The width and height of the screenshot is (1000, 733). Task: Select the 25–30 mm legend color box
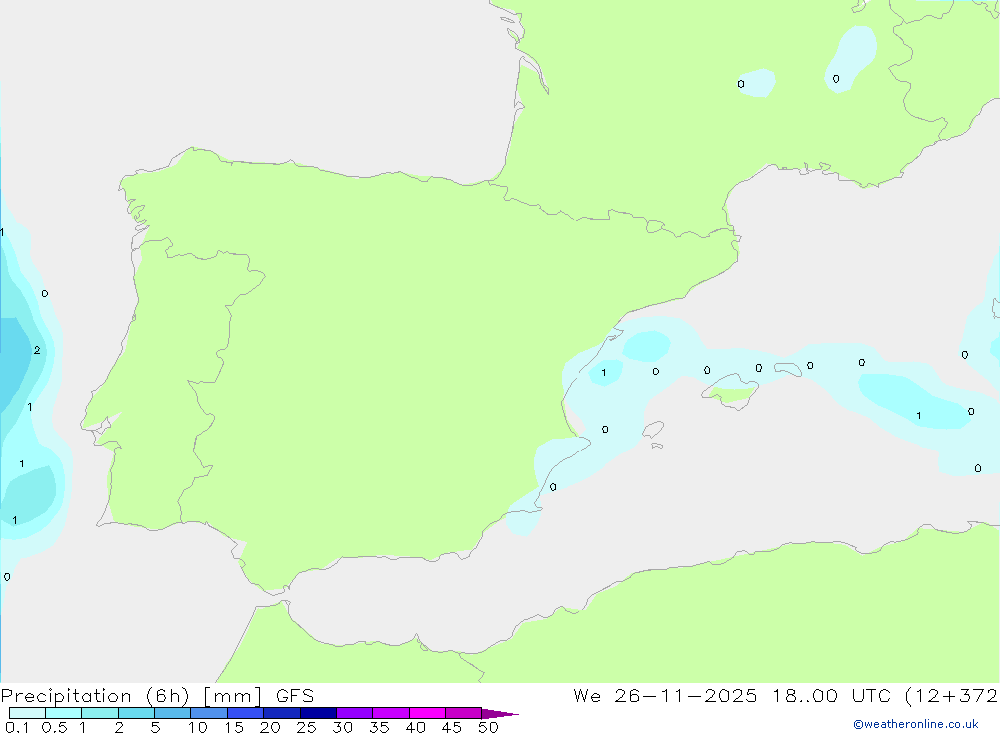[318, 713]
